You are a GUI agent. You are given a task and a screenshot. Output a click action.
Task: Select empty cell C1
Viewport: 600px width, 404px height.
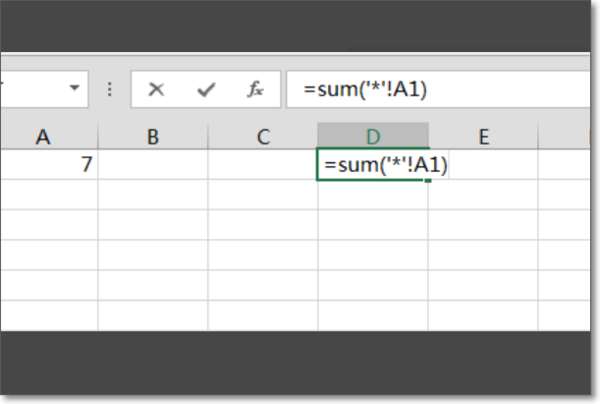click(263, 165)
